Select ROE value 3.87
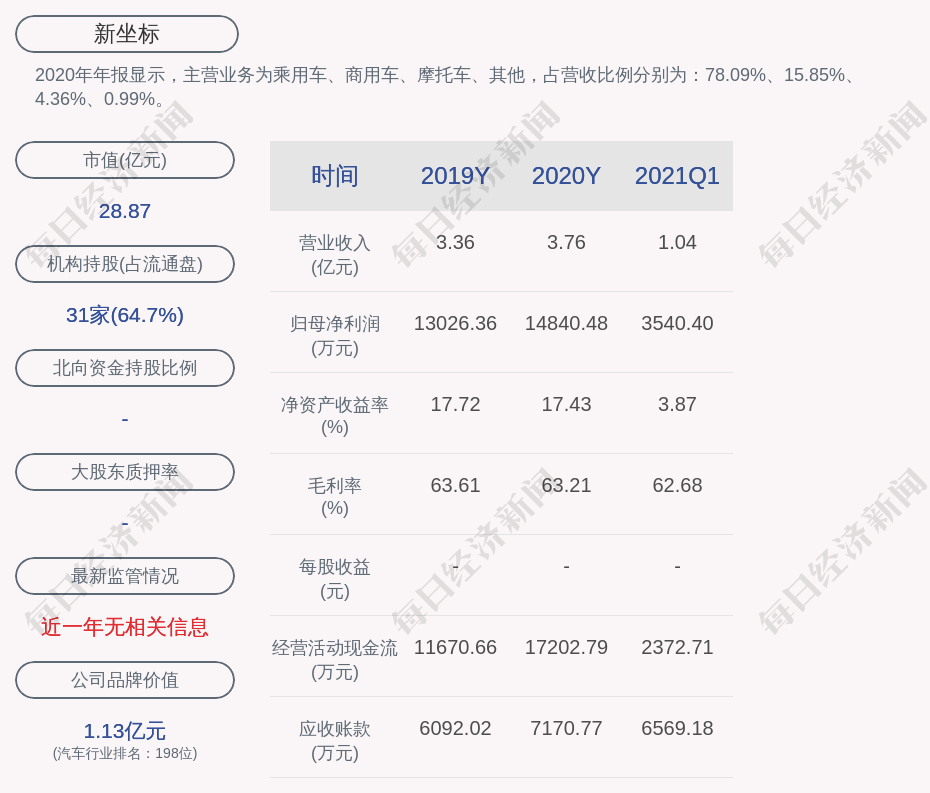 click(677, 405)
